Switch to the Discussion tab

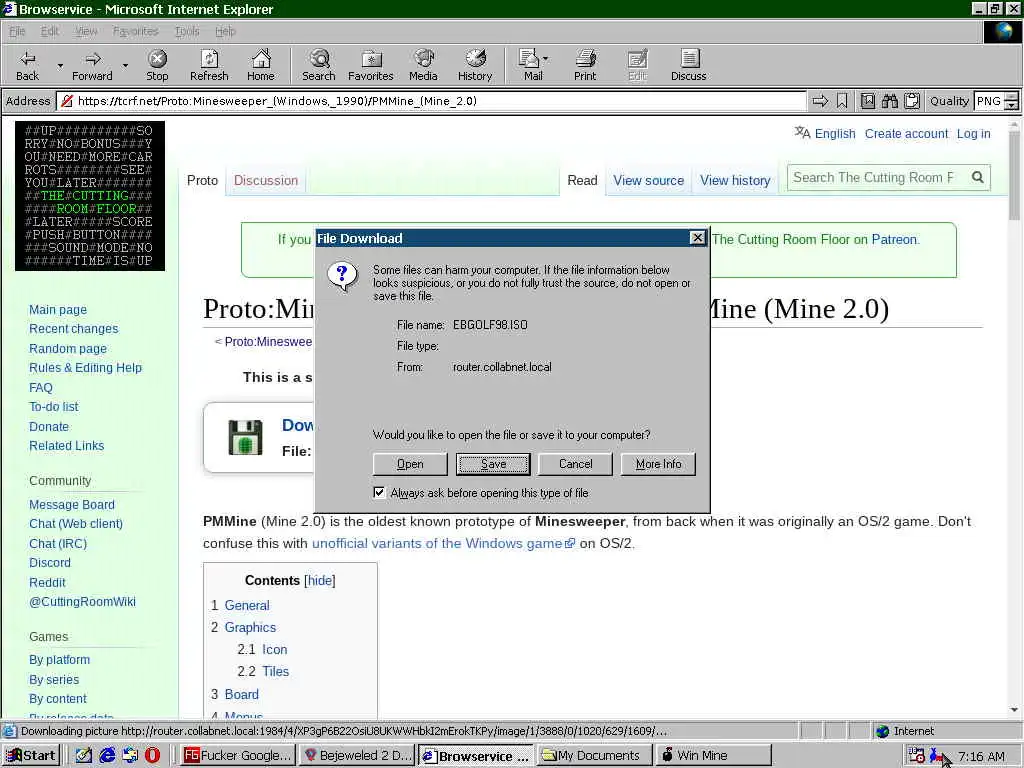tap(266, 180)
